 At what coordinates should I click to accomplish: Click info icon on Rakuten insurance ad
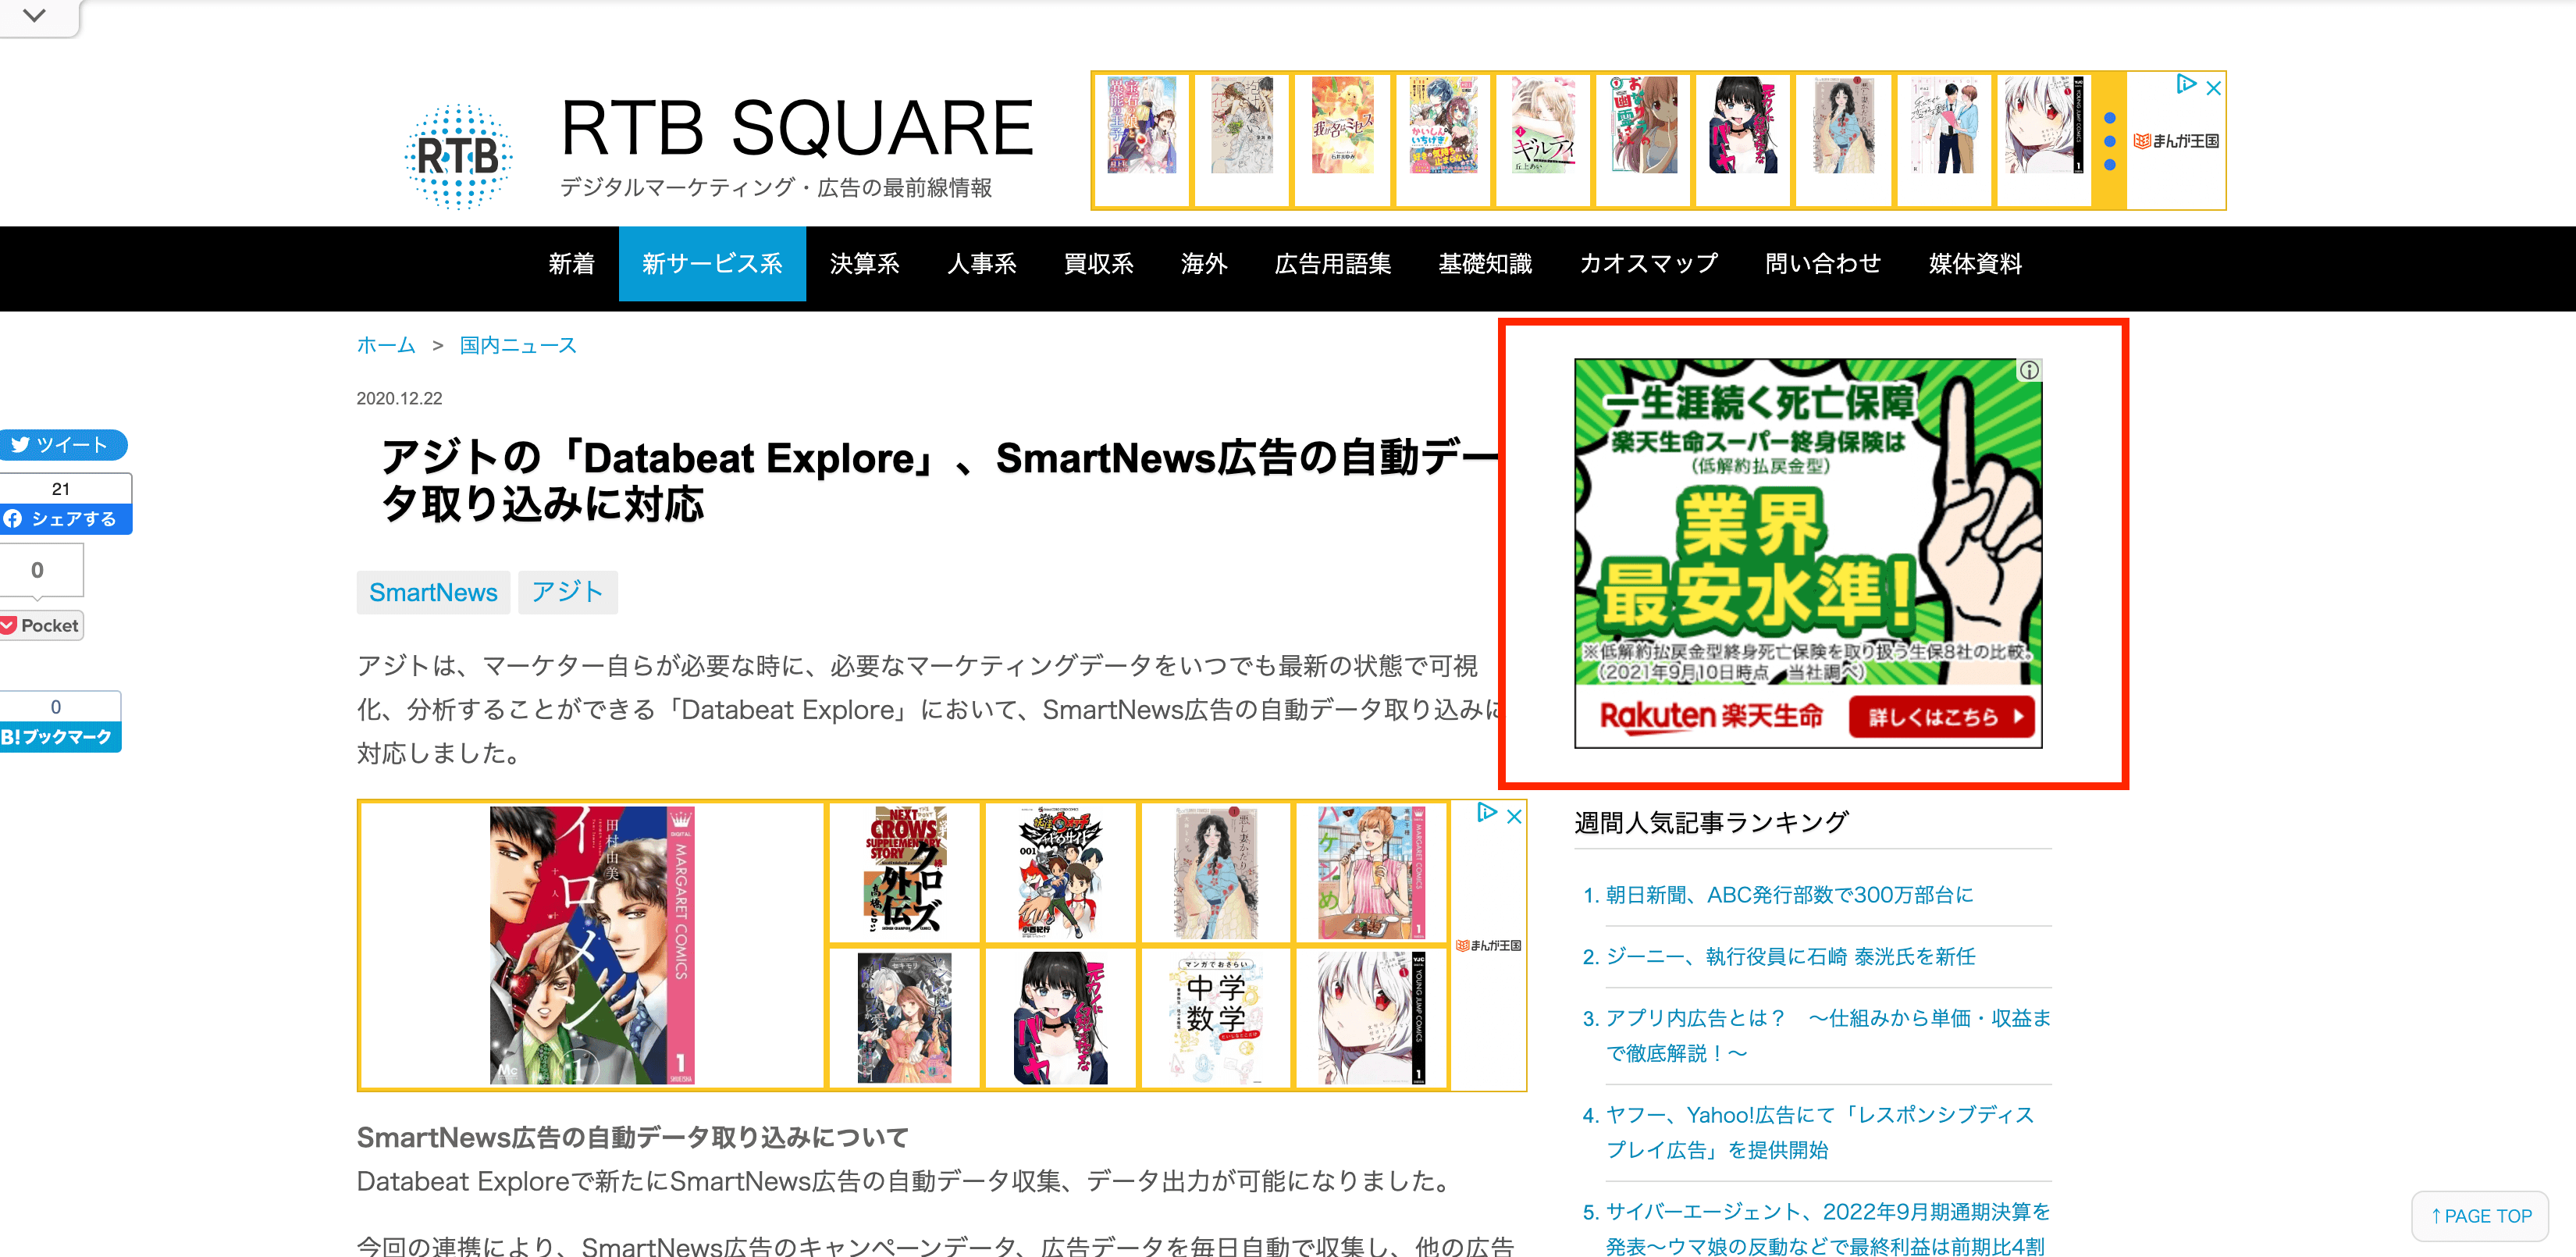(x=2029, y=370)
